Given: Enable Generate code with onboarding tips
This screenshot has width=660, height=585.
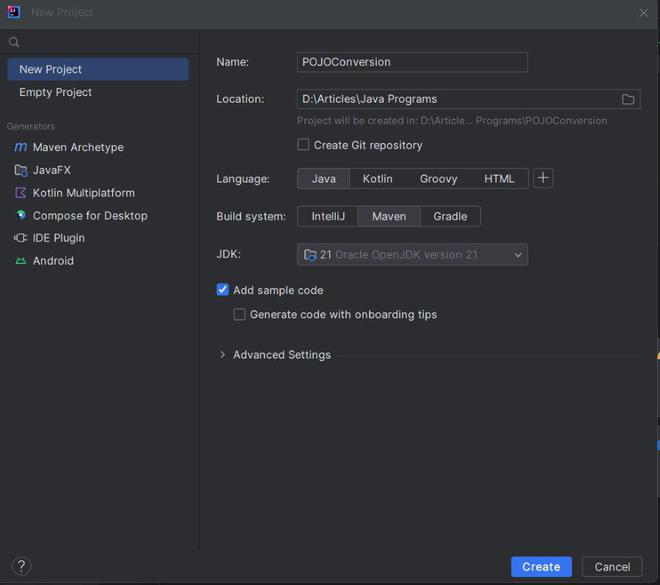Looking at the screenshot, I should point(240,314).
